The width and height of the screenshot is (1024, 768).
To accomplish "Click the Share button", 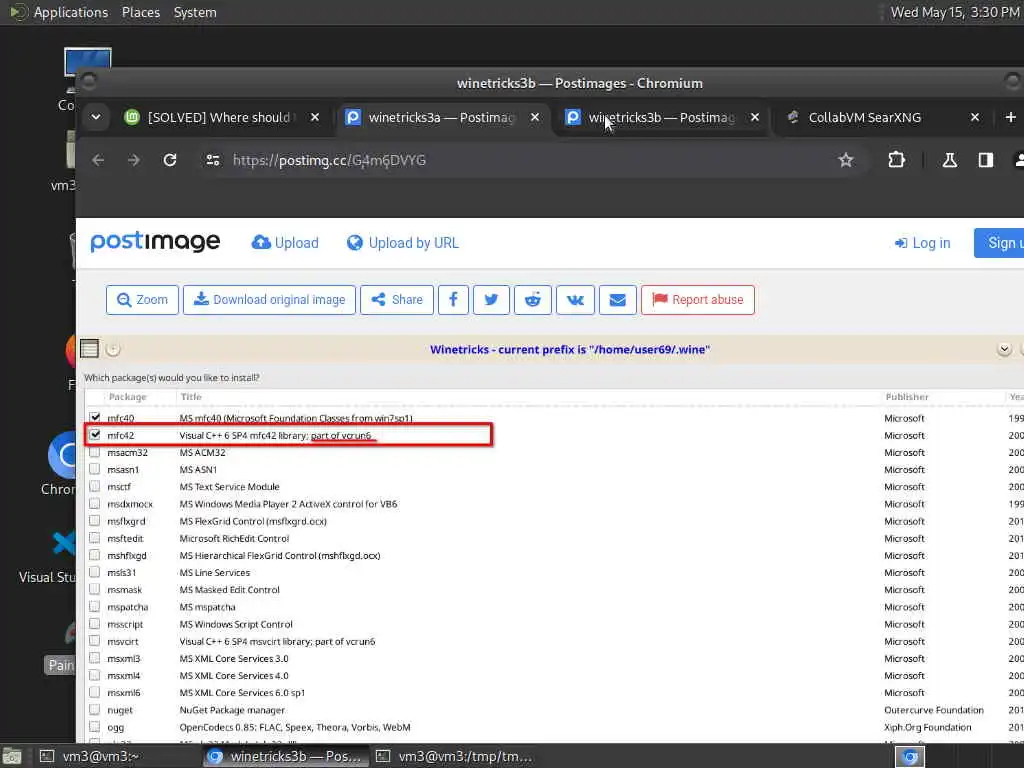I will pos(397,300).
